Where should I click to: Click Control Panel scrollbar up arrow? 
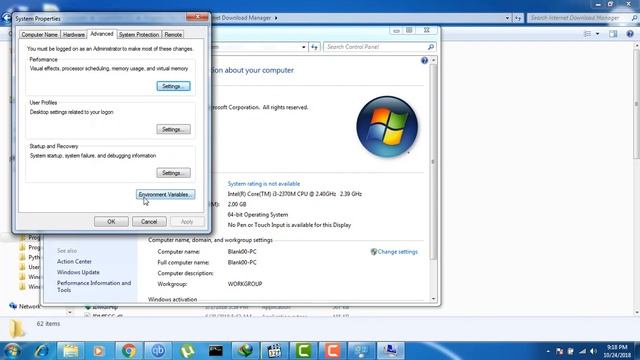tap(433, 60)
